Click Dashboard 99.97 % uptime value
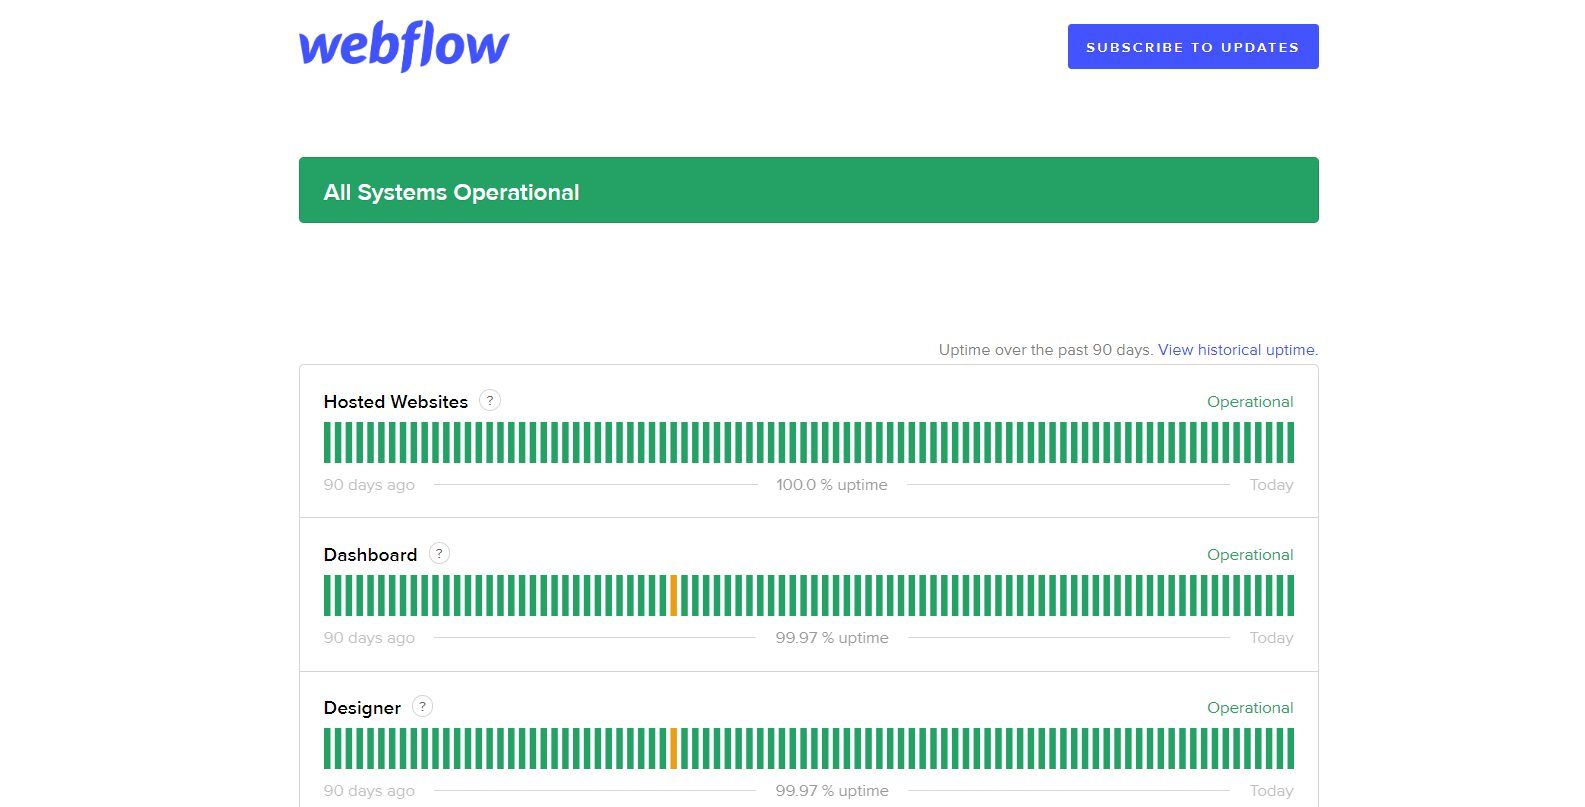This screenshot has width=1585, height=807. [832, 638]
